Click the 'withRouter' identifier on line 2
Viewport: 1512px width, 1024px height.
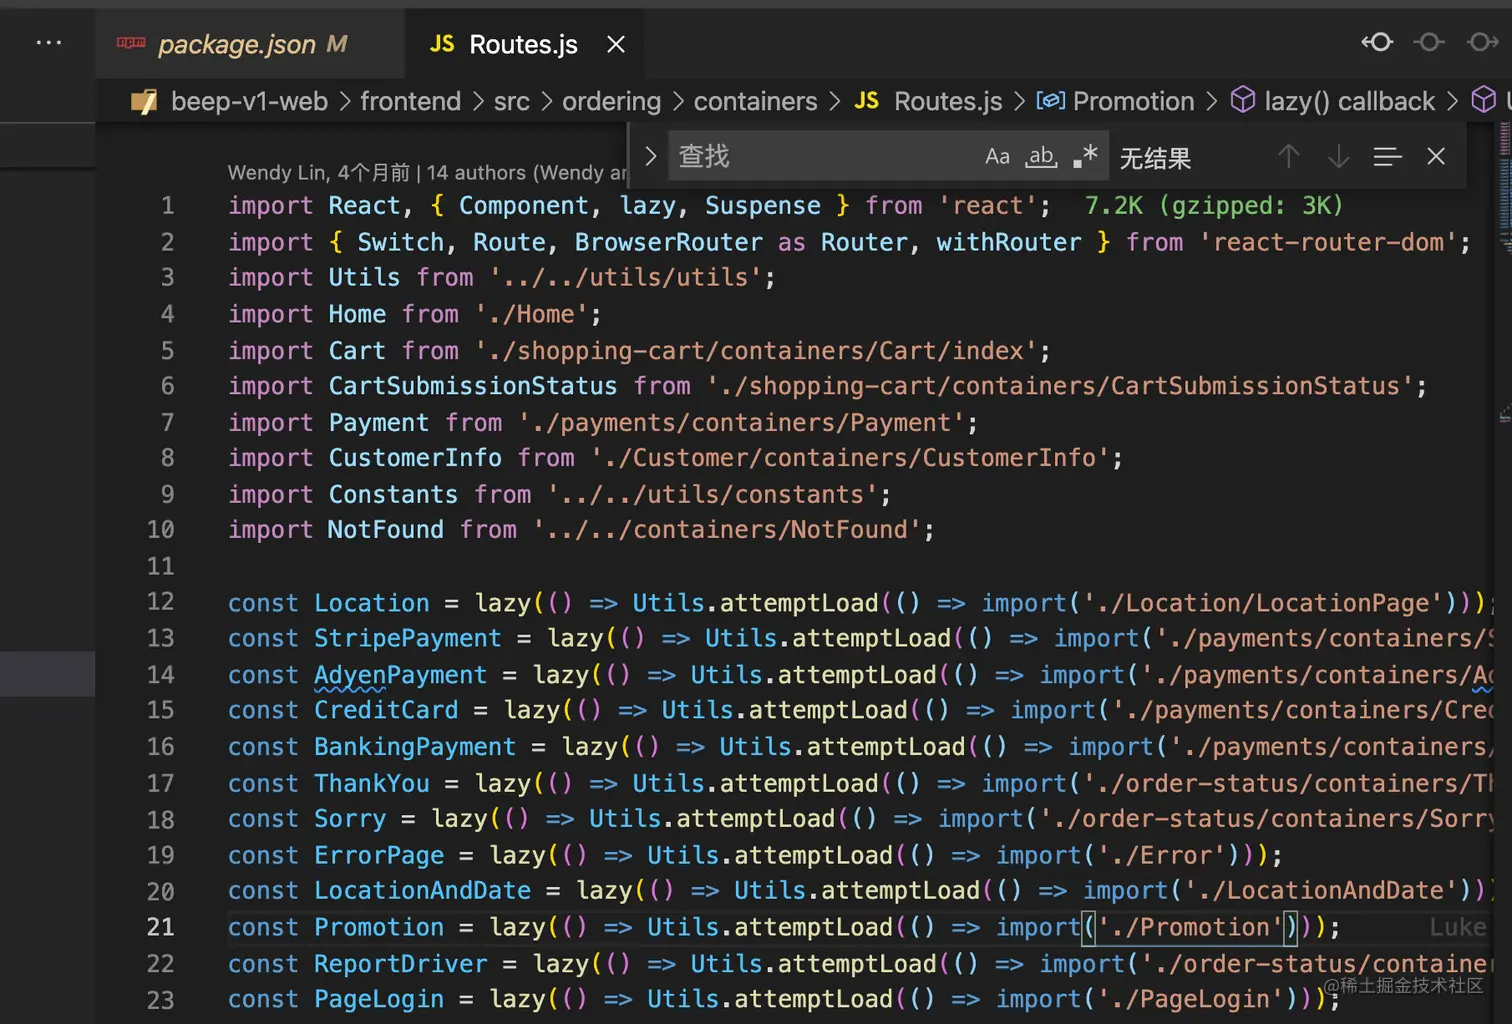click(1008, 242)
